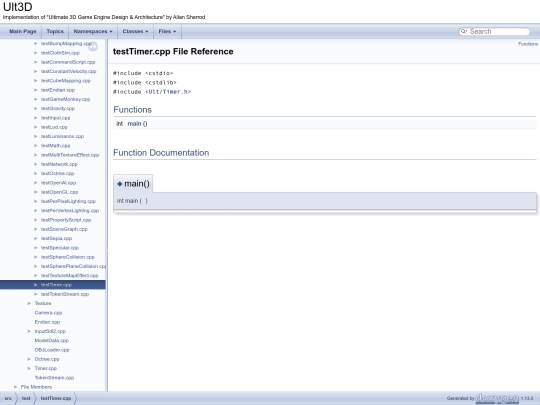Expand the testEndian.cpp tree arrow
The width and height of the screenshot is (540, 405).
35,90
